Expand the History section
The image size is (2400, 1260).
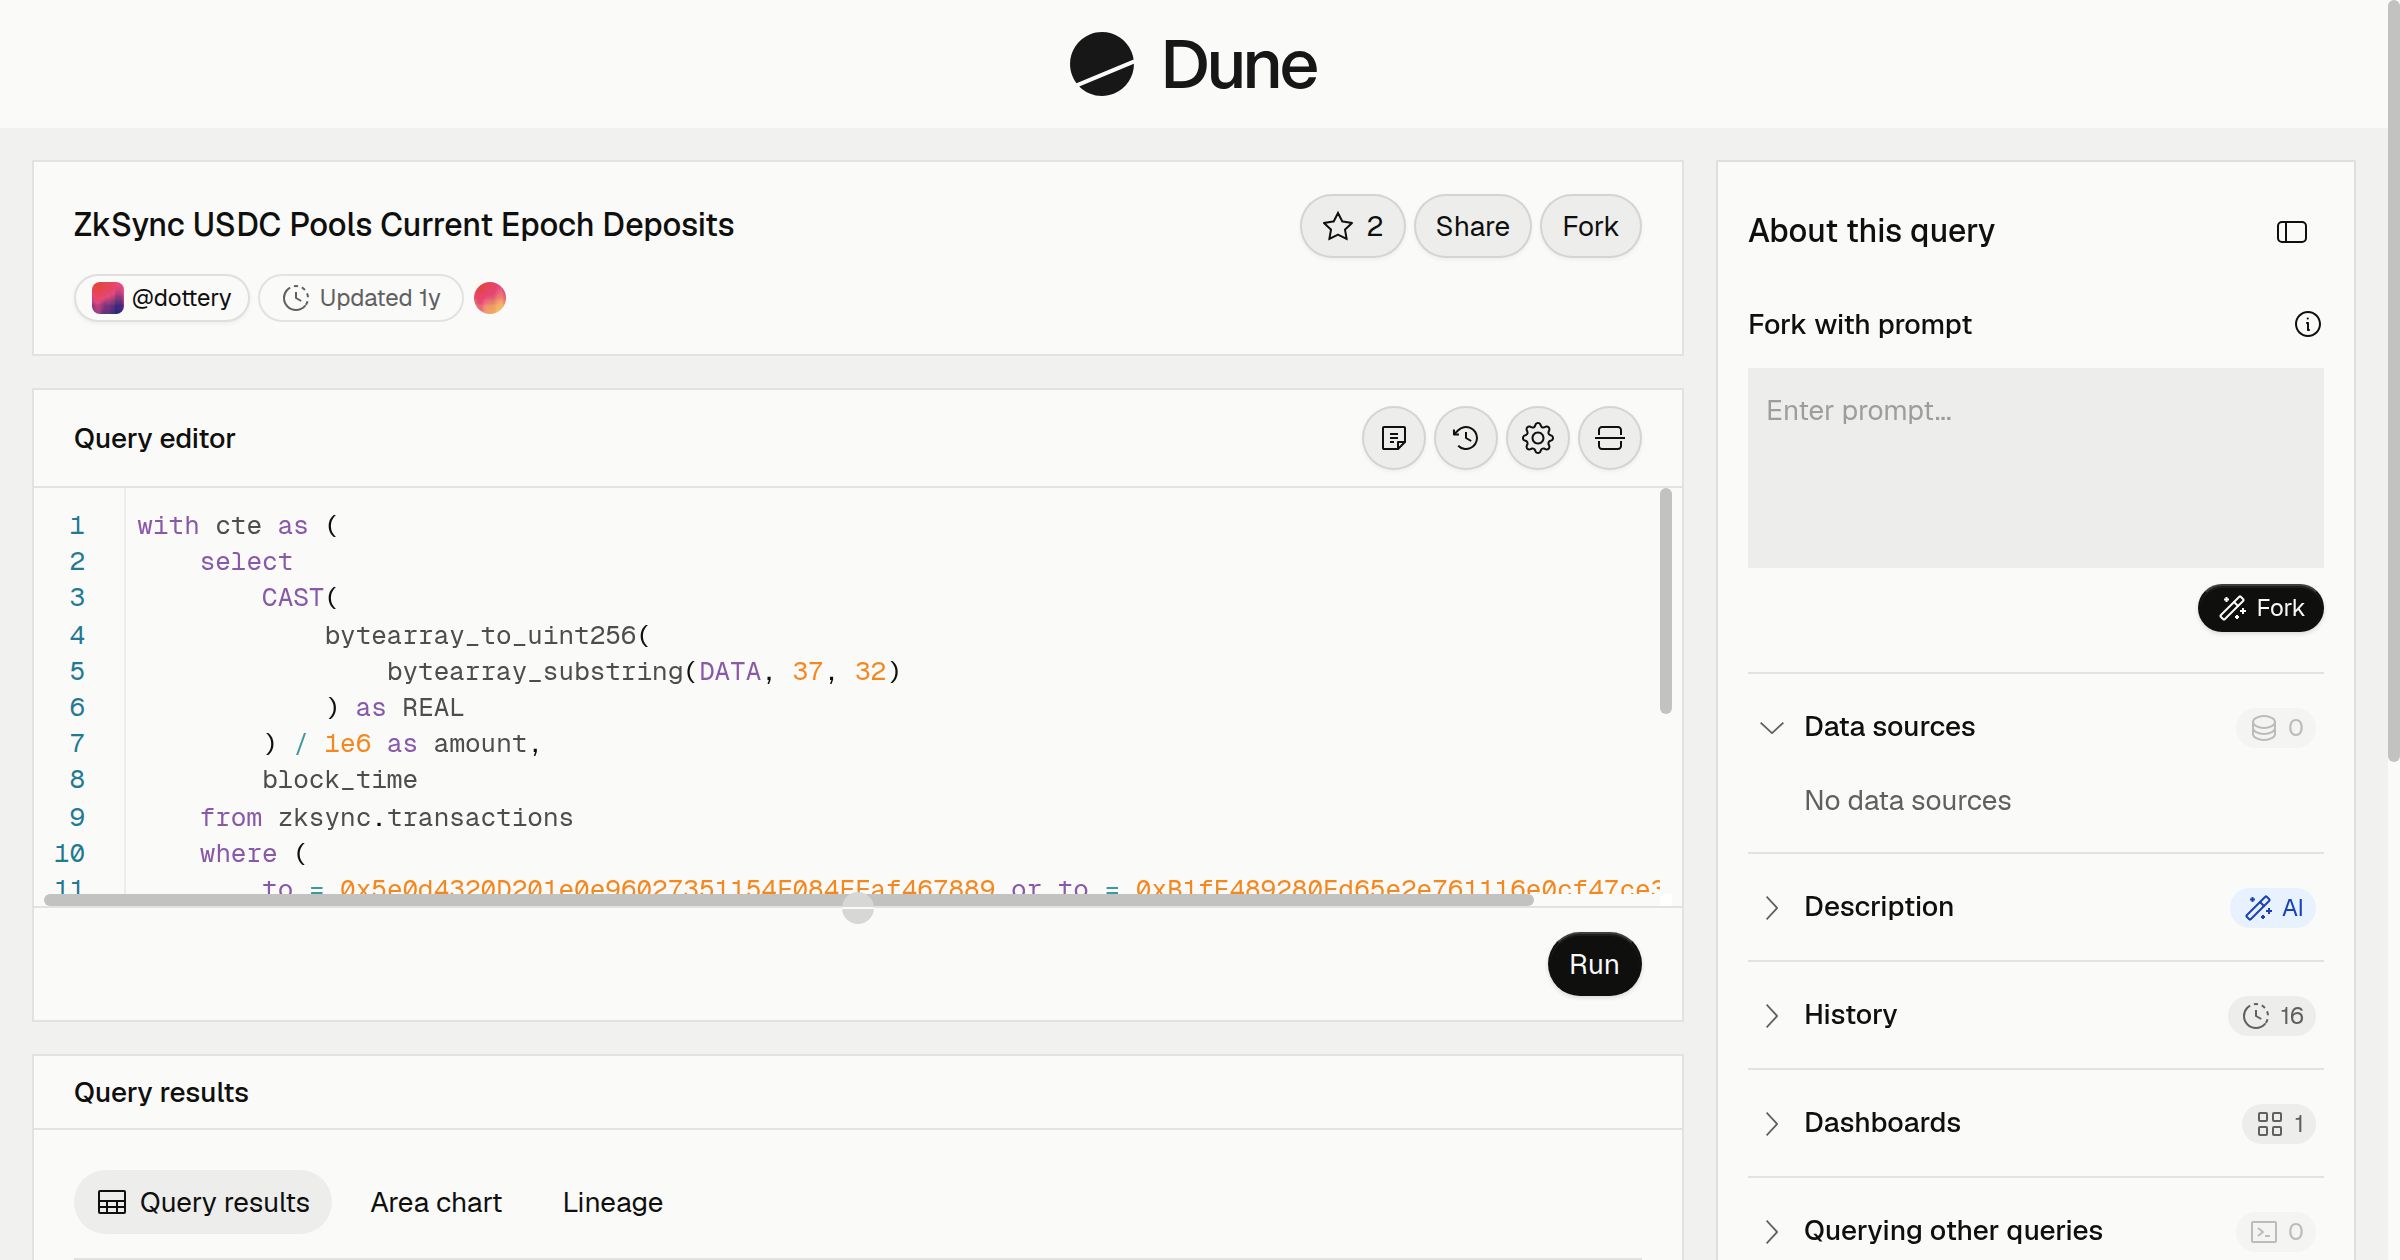click(x=1771, y=1015)
